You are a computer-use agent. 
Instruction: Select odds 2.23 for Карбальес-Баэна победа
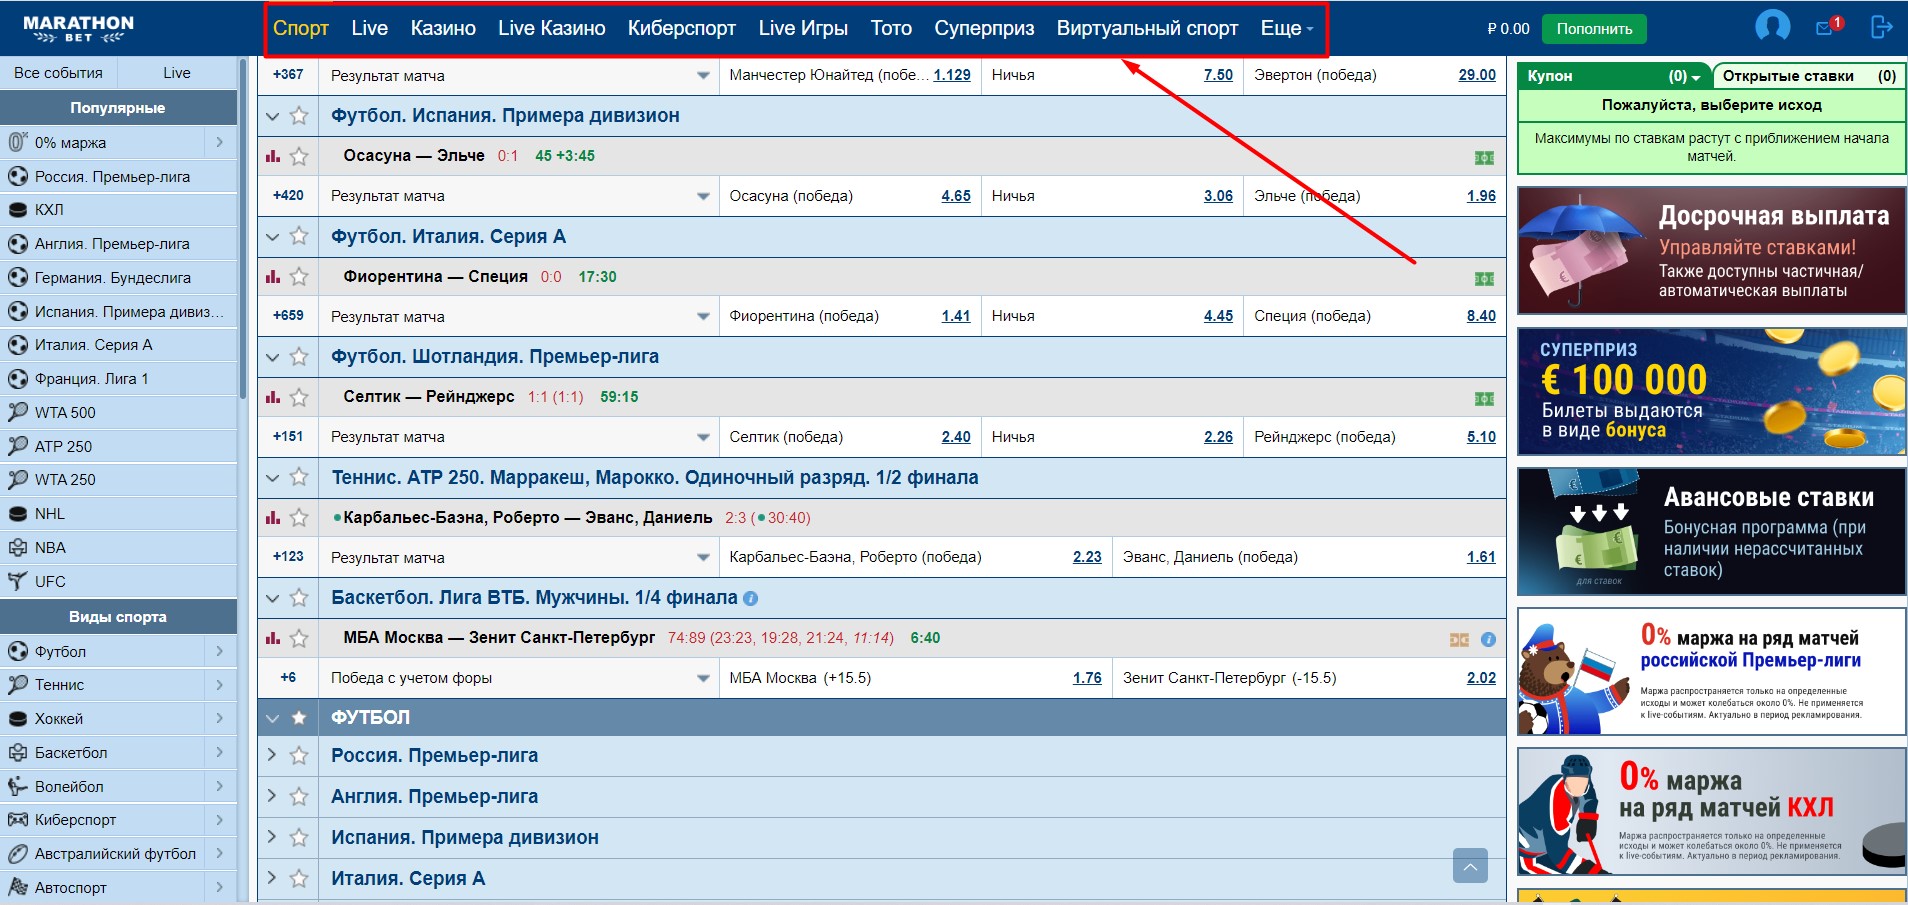(x=1087, y=557)
